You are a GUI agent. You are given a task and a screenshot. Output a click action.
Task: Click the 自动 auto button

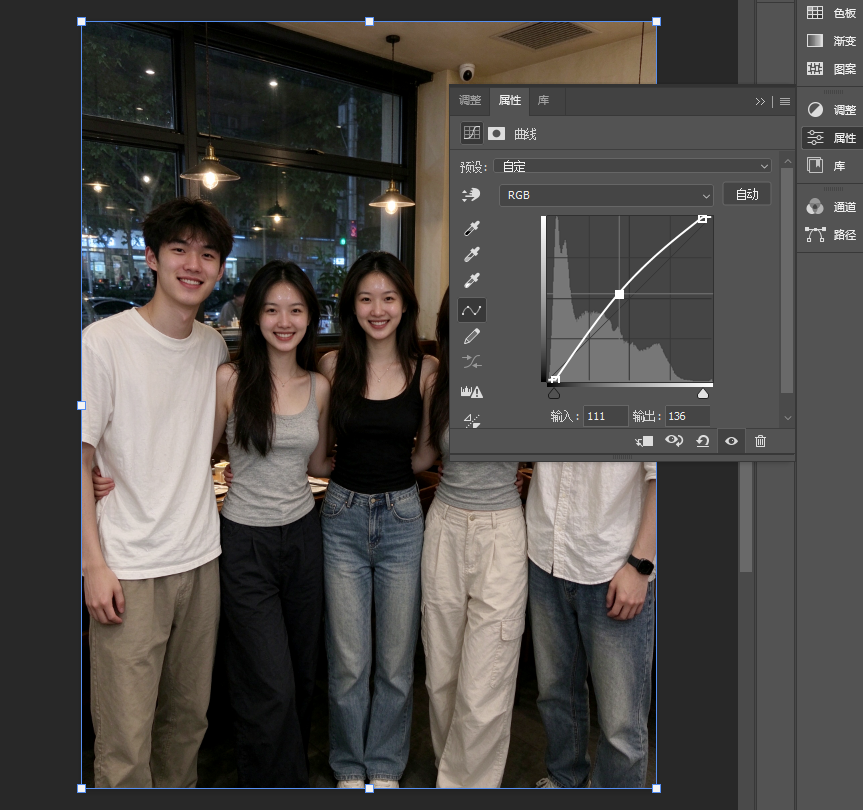pos(747,194)
